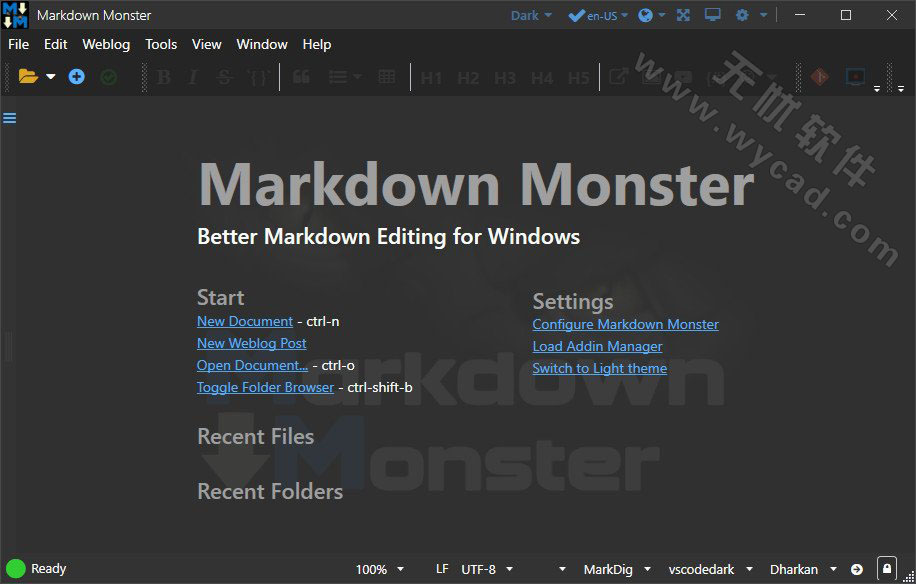Click the globe browser preview icon
The image size is (916, 584).
645,15
